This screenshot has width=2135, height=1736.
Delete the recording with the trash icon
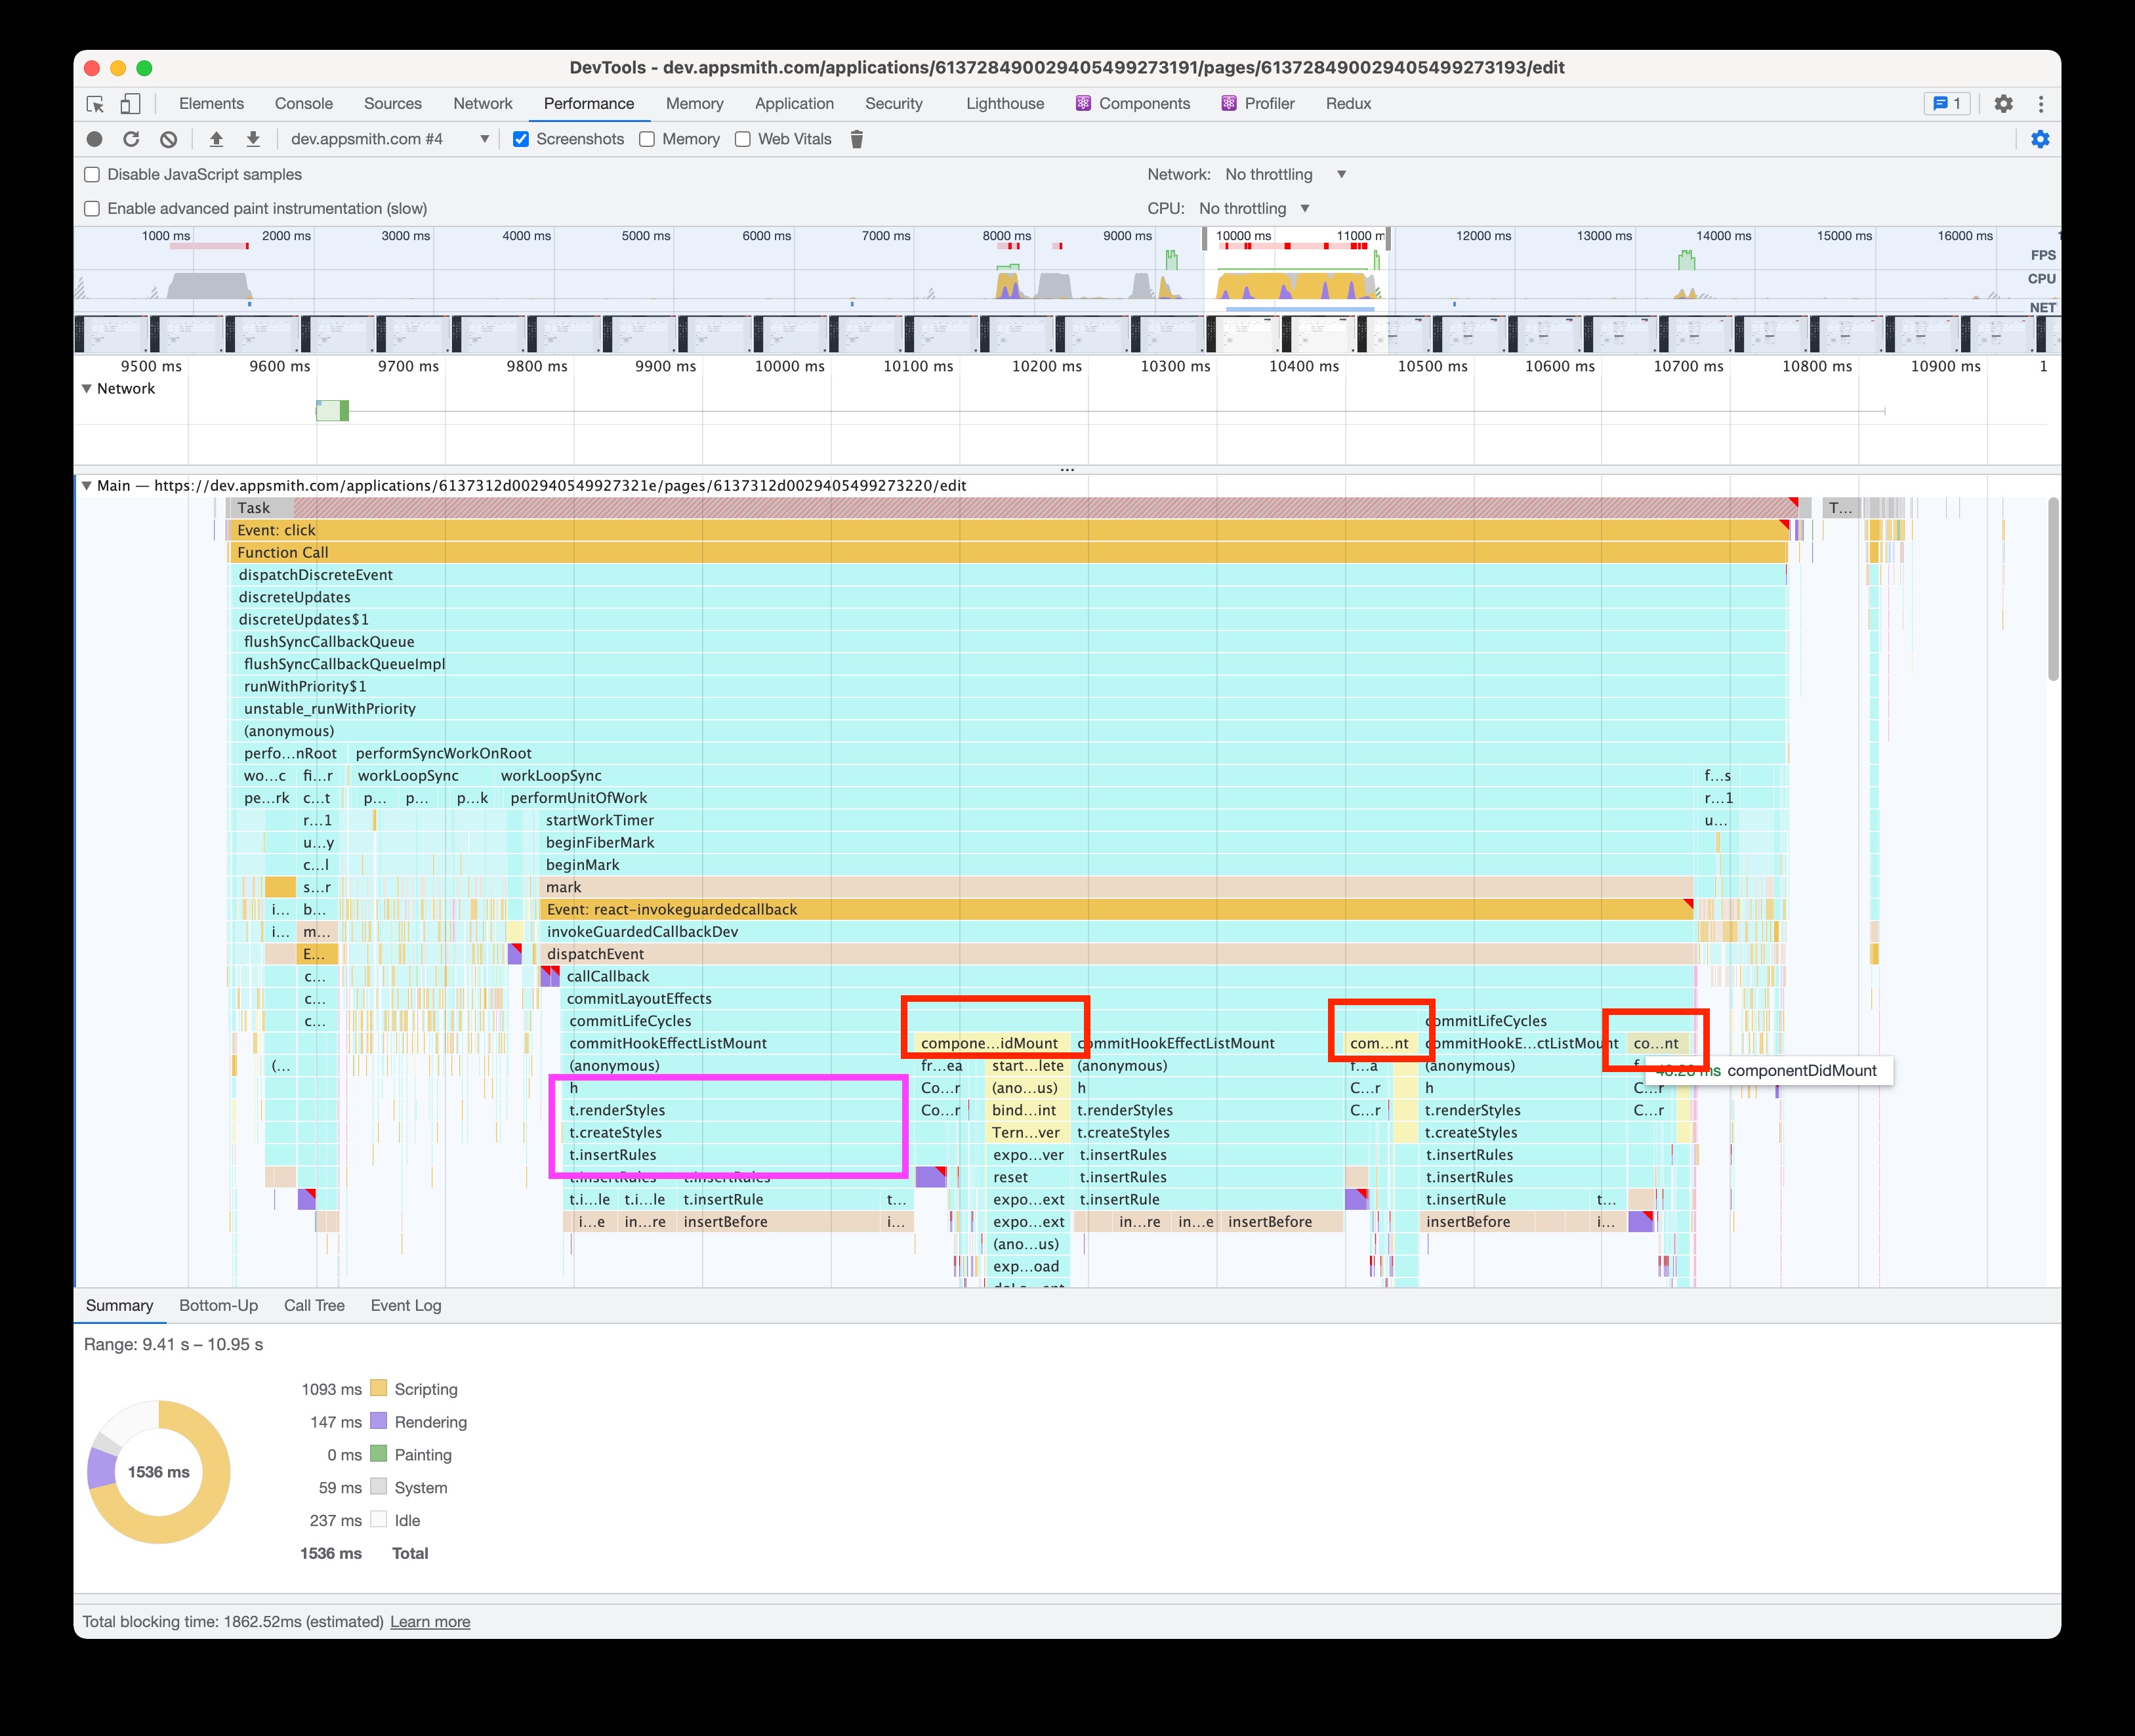click(857, 139)
